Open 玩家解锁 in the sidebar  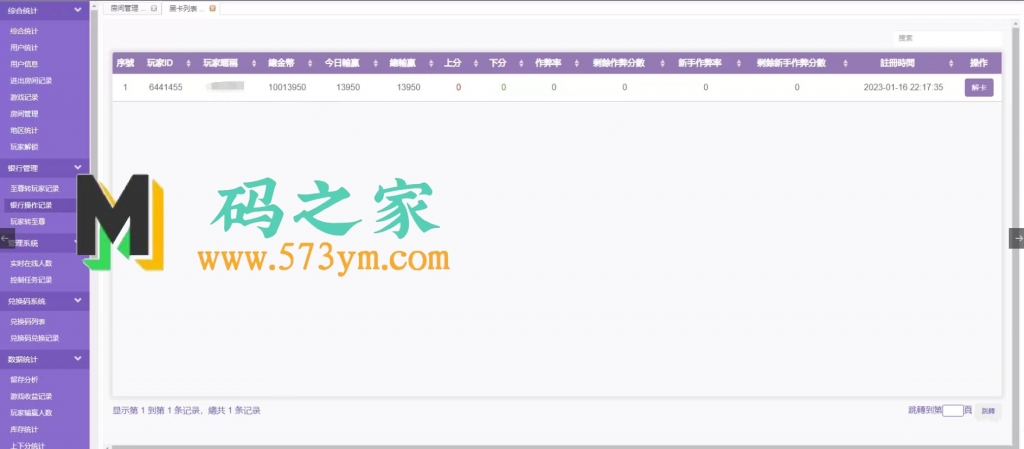point(24,147)
